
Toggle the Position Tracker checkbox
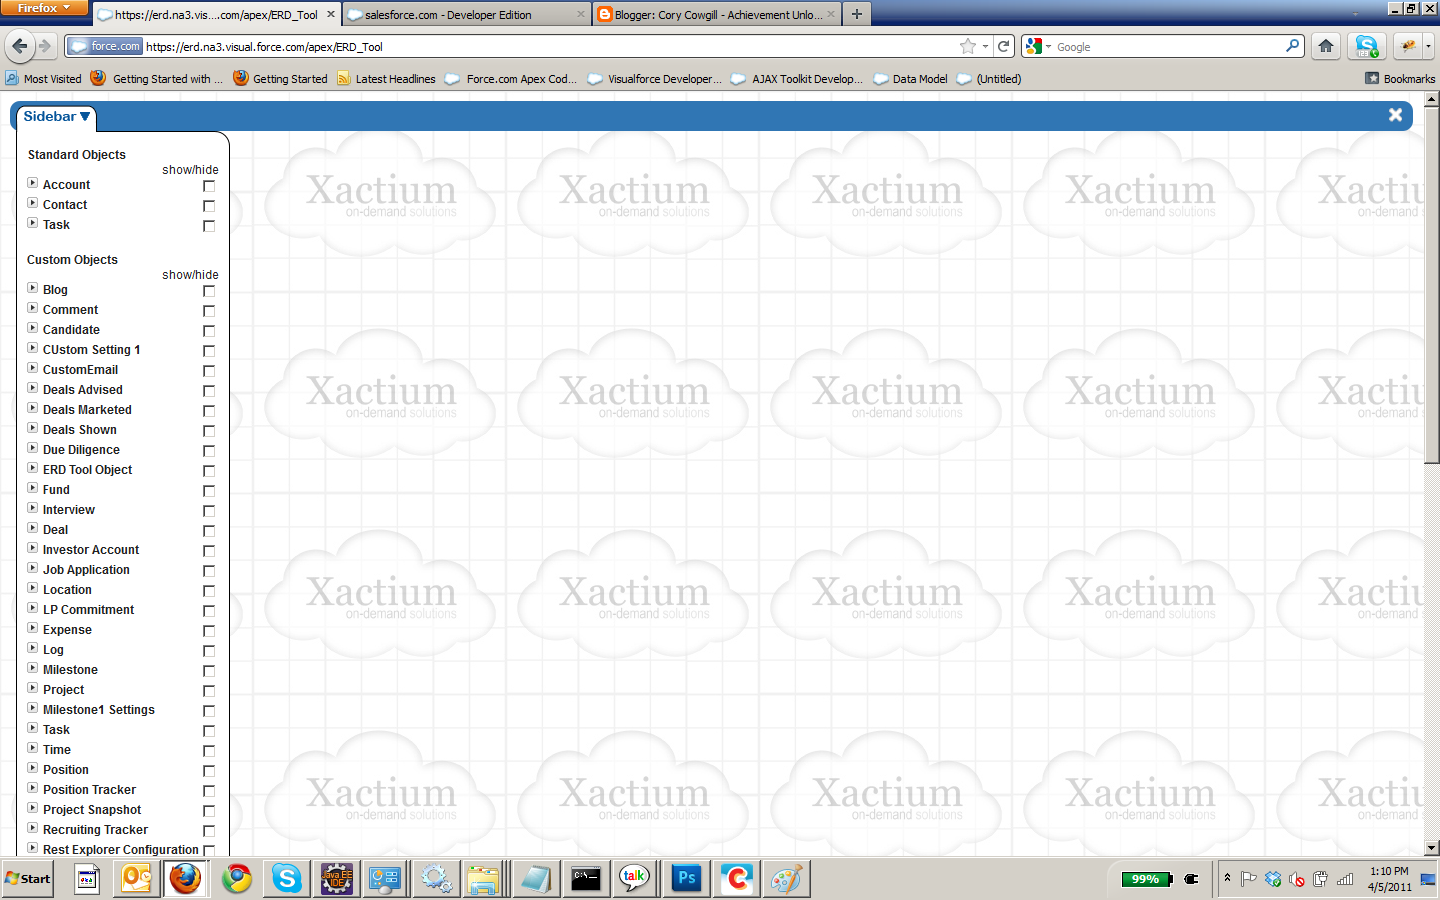tap(209, 791)
